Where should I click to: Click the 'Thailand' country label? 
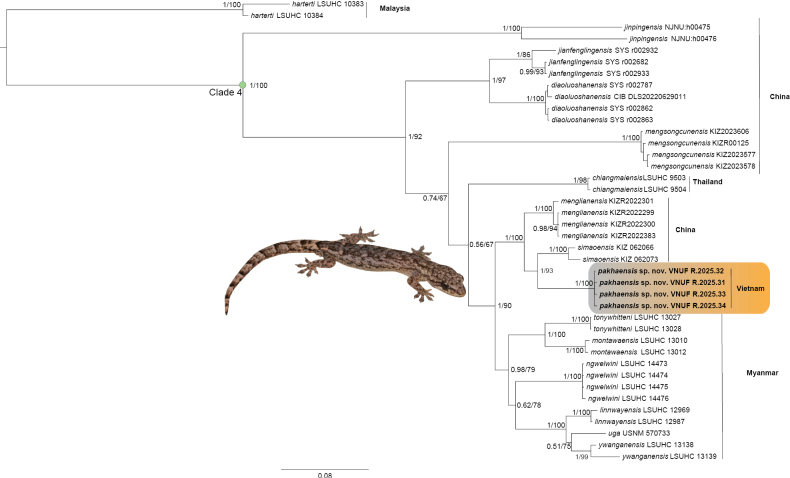coord(707,182)
